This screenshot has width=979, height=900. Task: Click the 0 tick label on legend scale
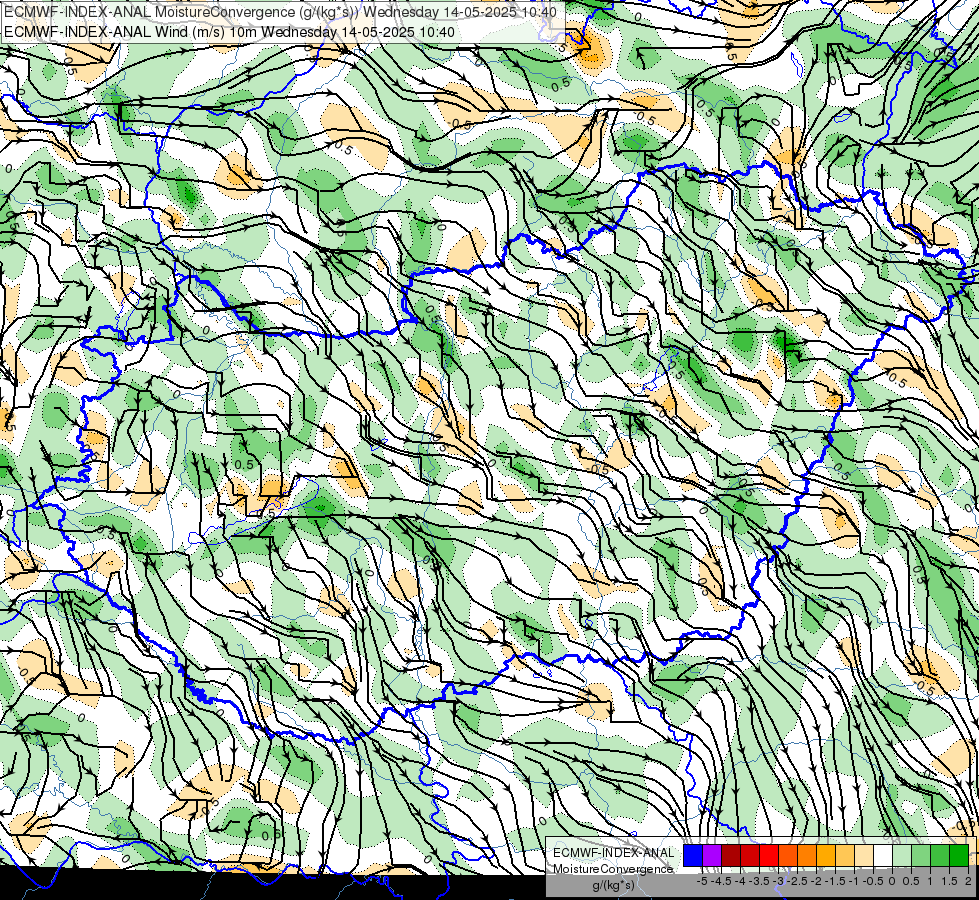[x=892, y=881]
